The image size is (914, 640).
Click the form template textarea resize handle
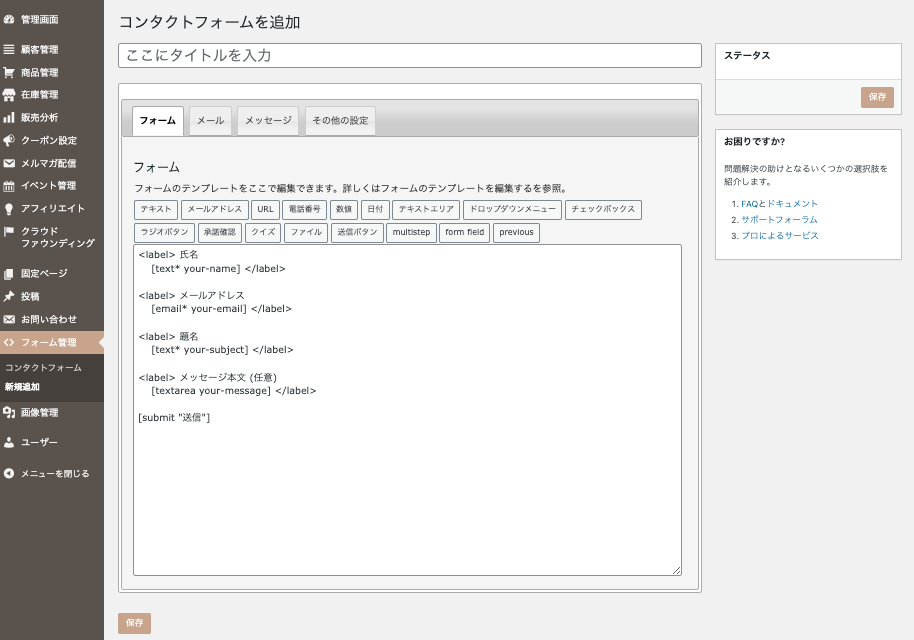tap(676, 570)
